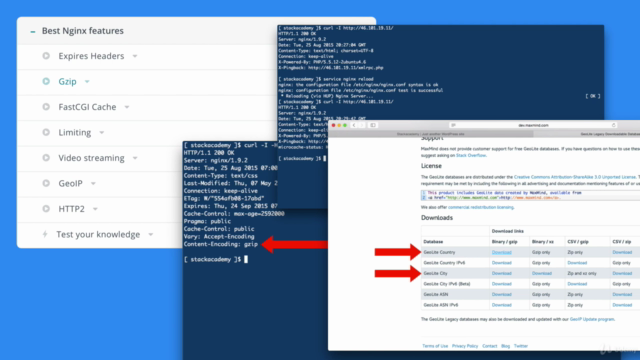Download GeoLite ASN IPv6 CSV / zip
This screenshot has width=640, height=360.
[x=622, y=305]
